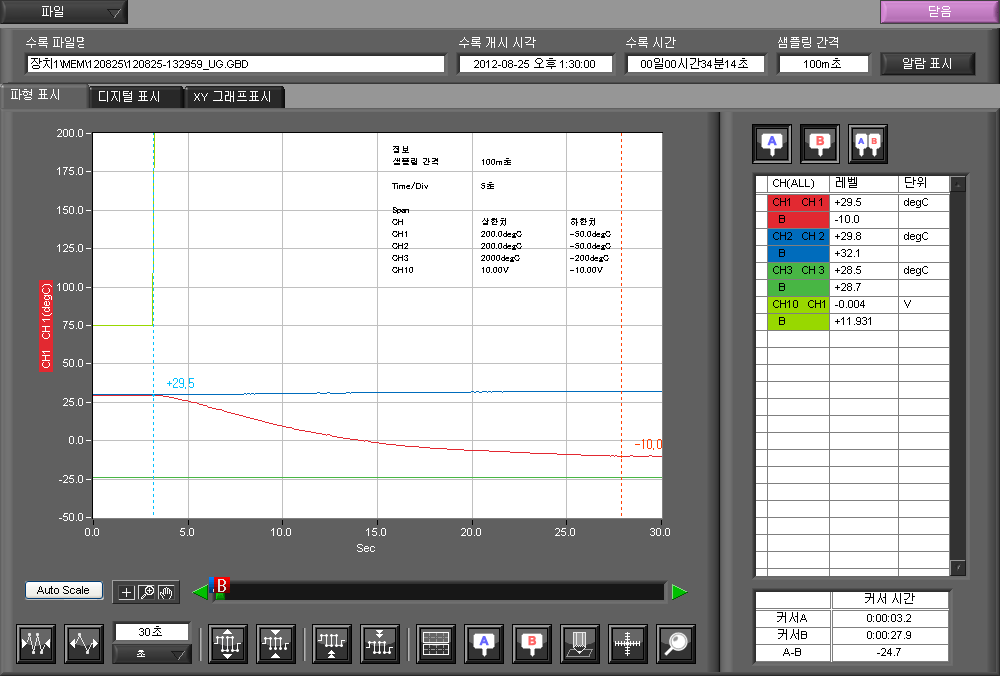Click the 알람 표시 button
Screen dimensions: 1000x676
point(926,63)
